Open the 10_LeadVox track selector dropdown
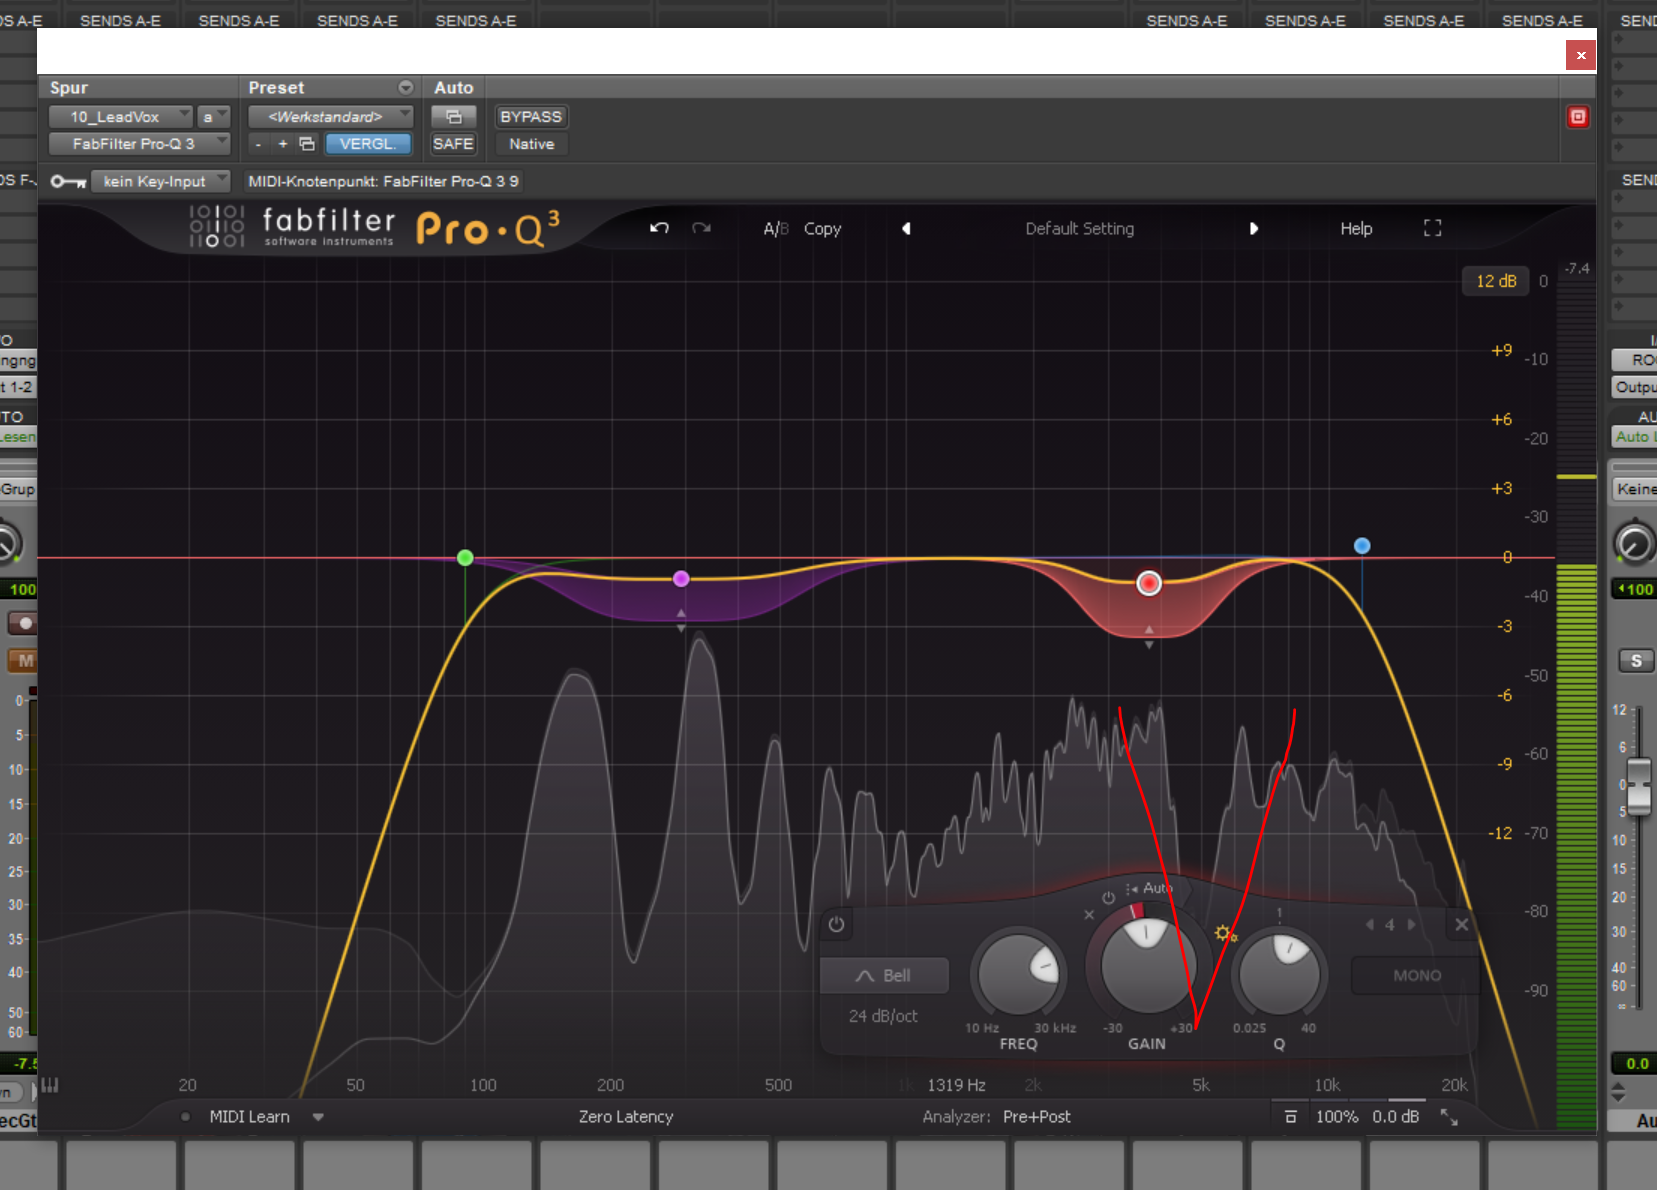The height and width of the screenshot is (1190, 1657). point(120,117)
